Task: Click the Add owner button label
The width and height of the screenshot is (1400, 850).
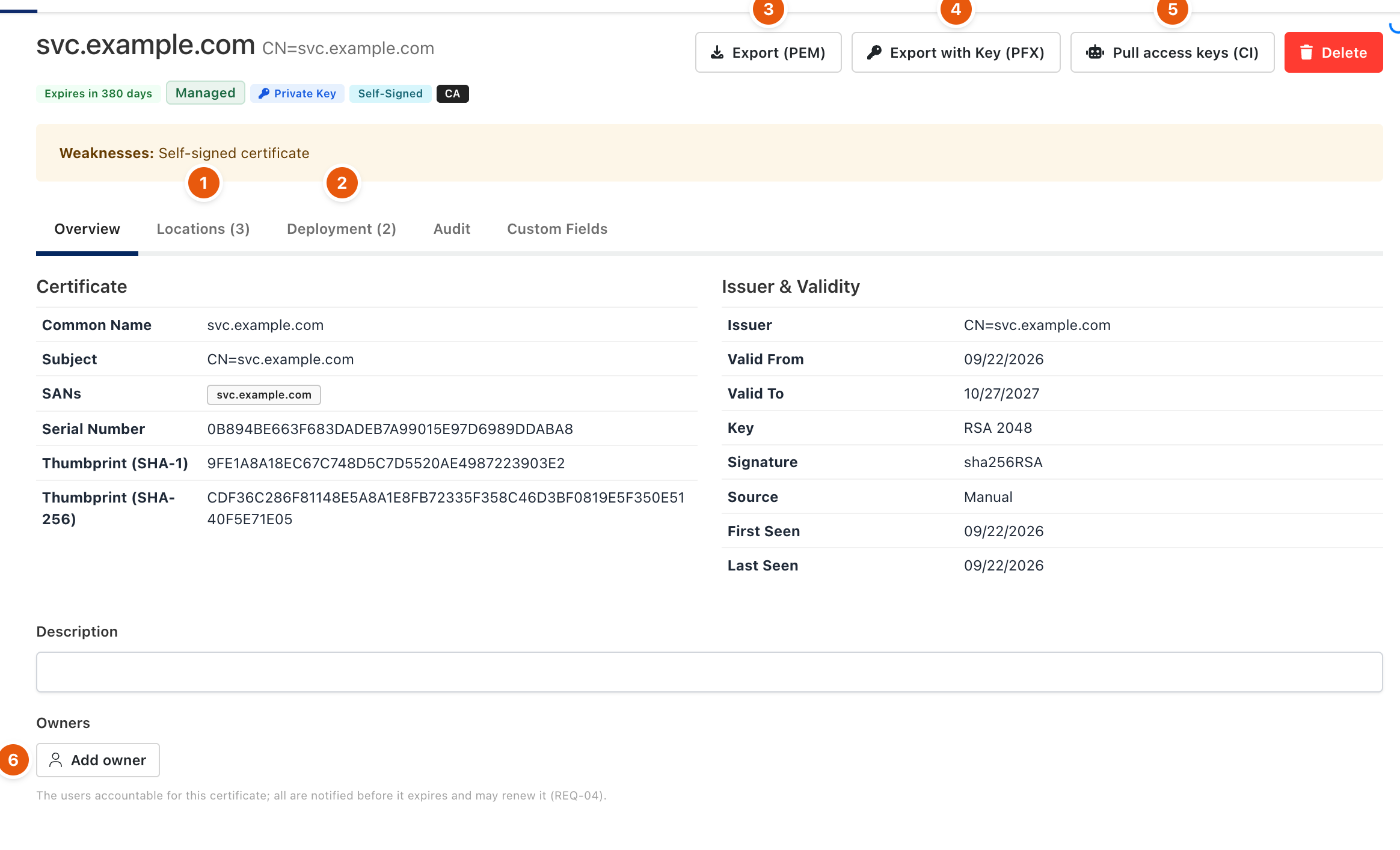Action: tap(109, 760)
